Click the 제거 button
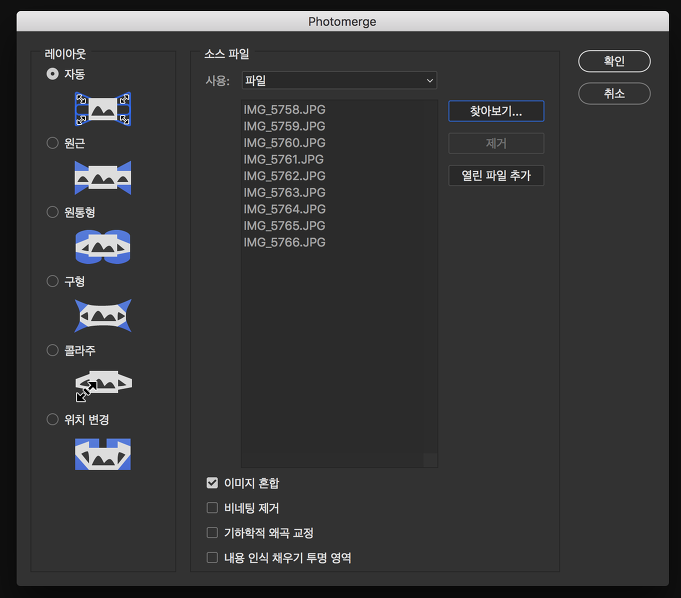 click(x=496, y=143)
